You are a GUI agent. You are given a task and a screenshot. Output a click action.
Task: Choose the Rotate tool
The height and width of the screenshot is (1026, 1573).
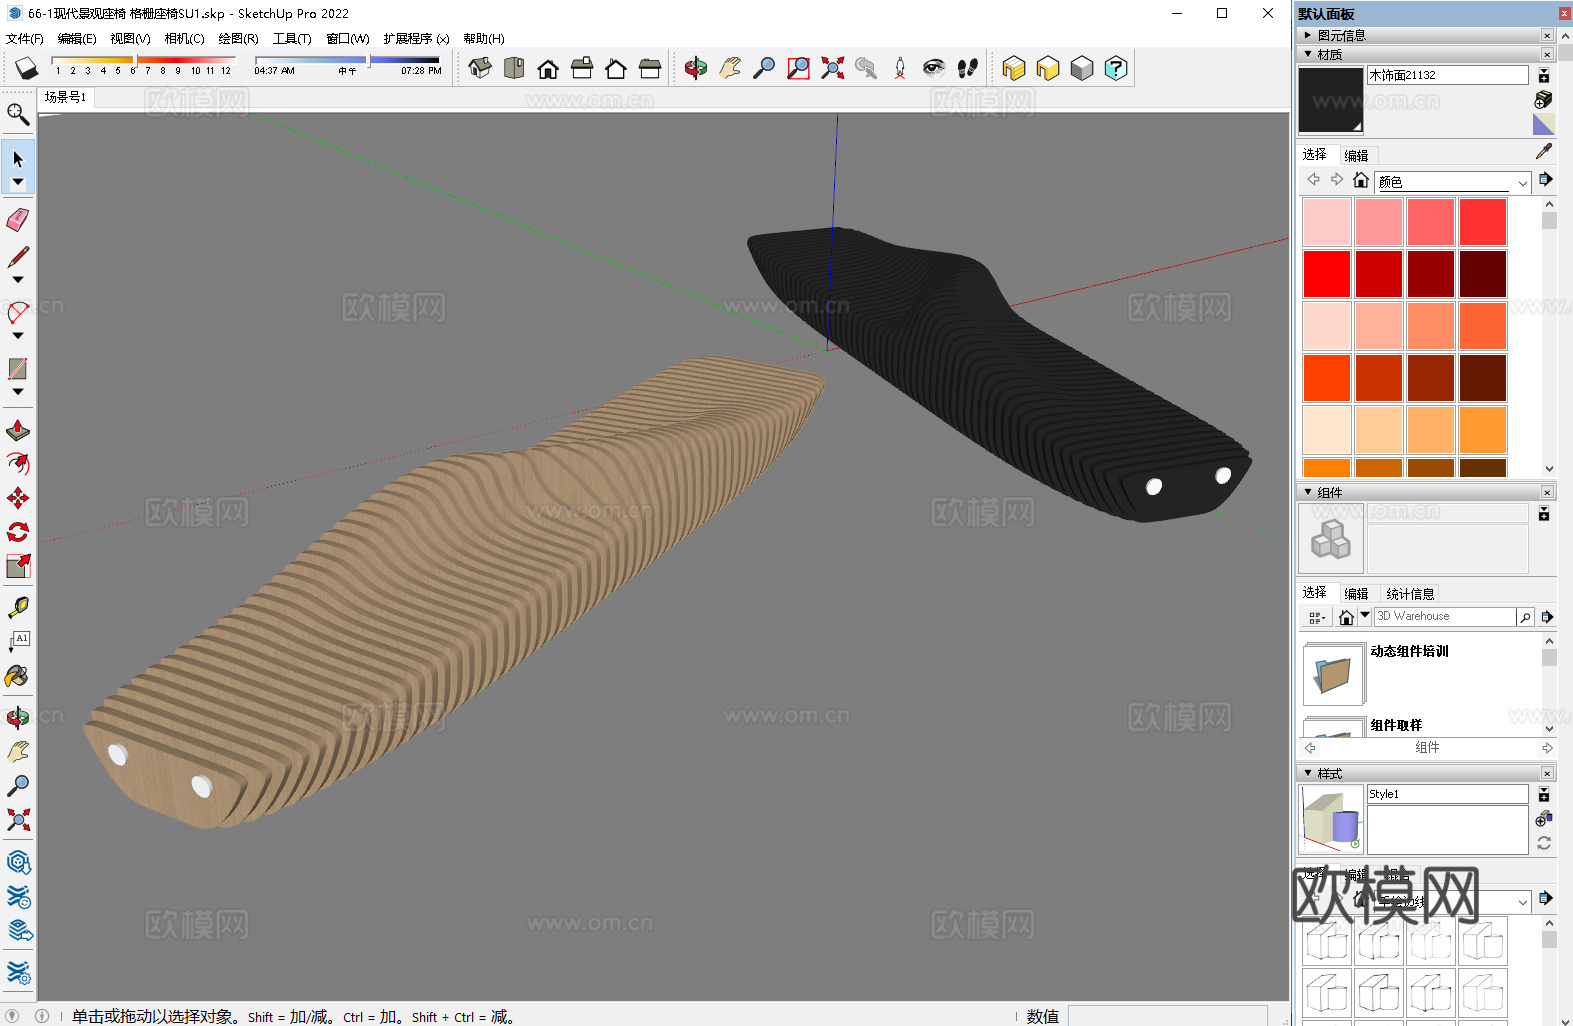click(18, 532)
